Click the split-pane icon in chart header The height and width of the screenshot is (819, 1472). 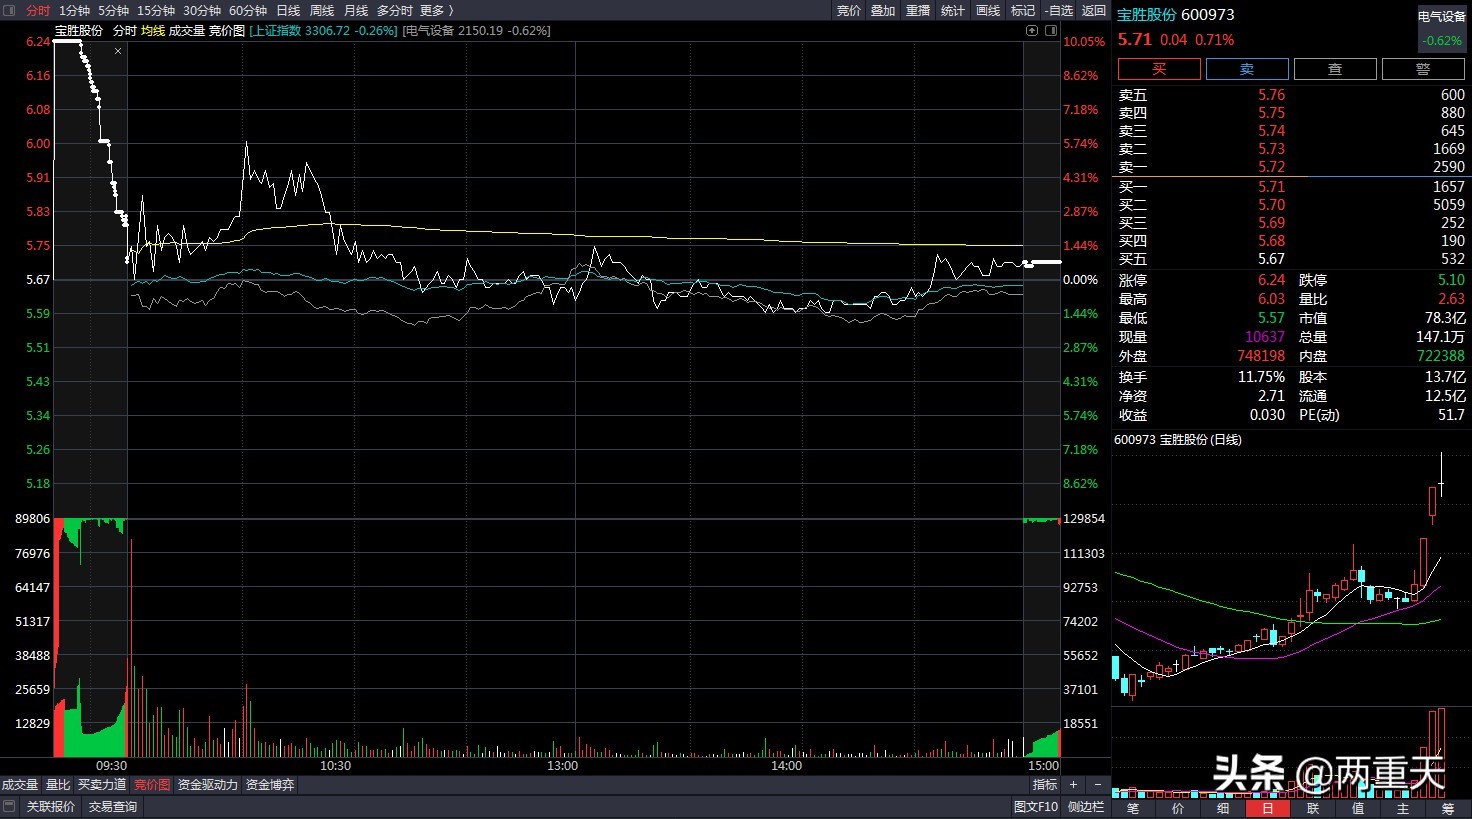coord(1051,31)
